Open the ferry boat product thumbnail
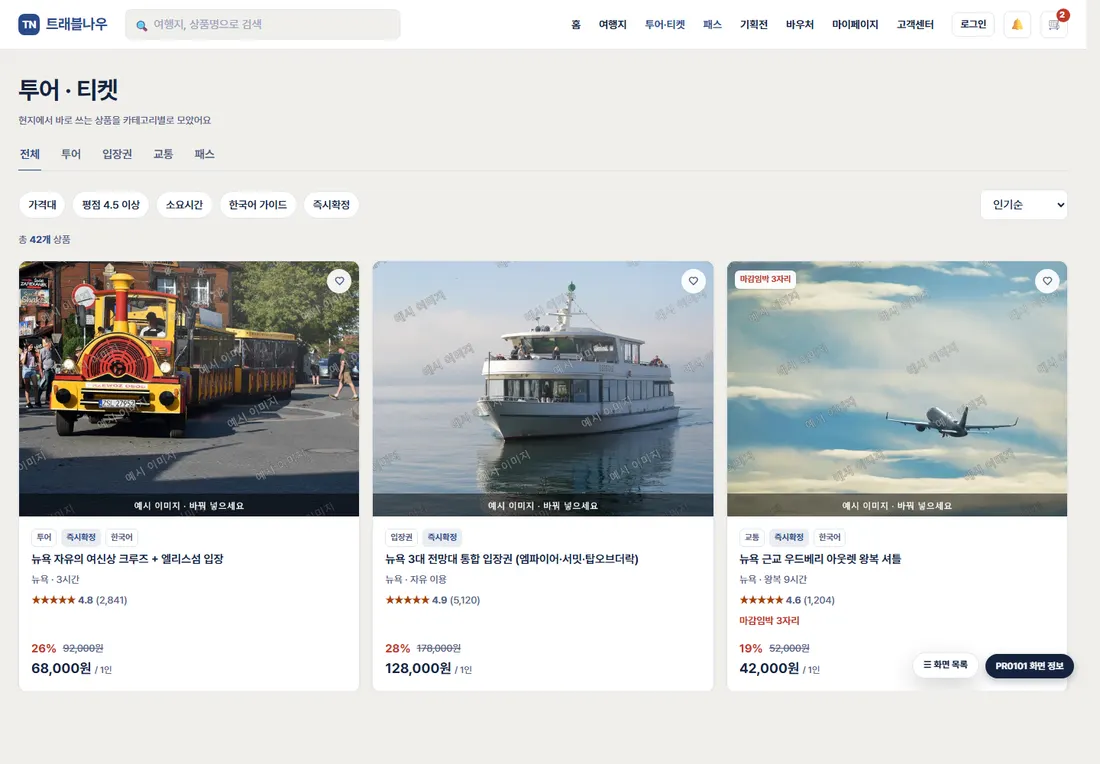The image size is (1100, 764). click(543, 389)
